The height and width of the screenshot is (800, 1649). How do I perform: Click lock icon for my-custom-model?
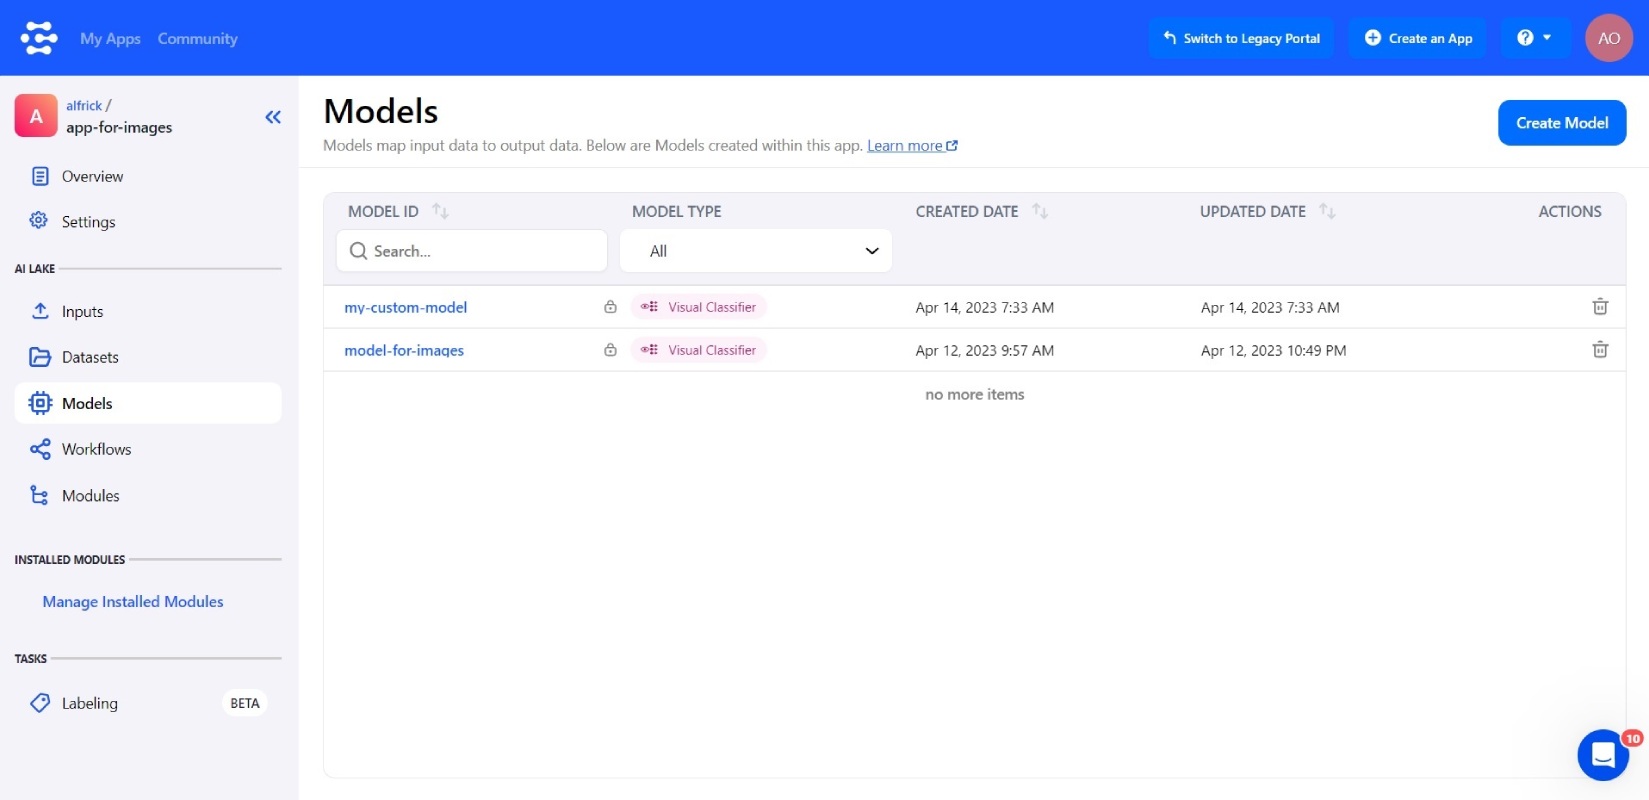tap(610, 307)
